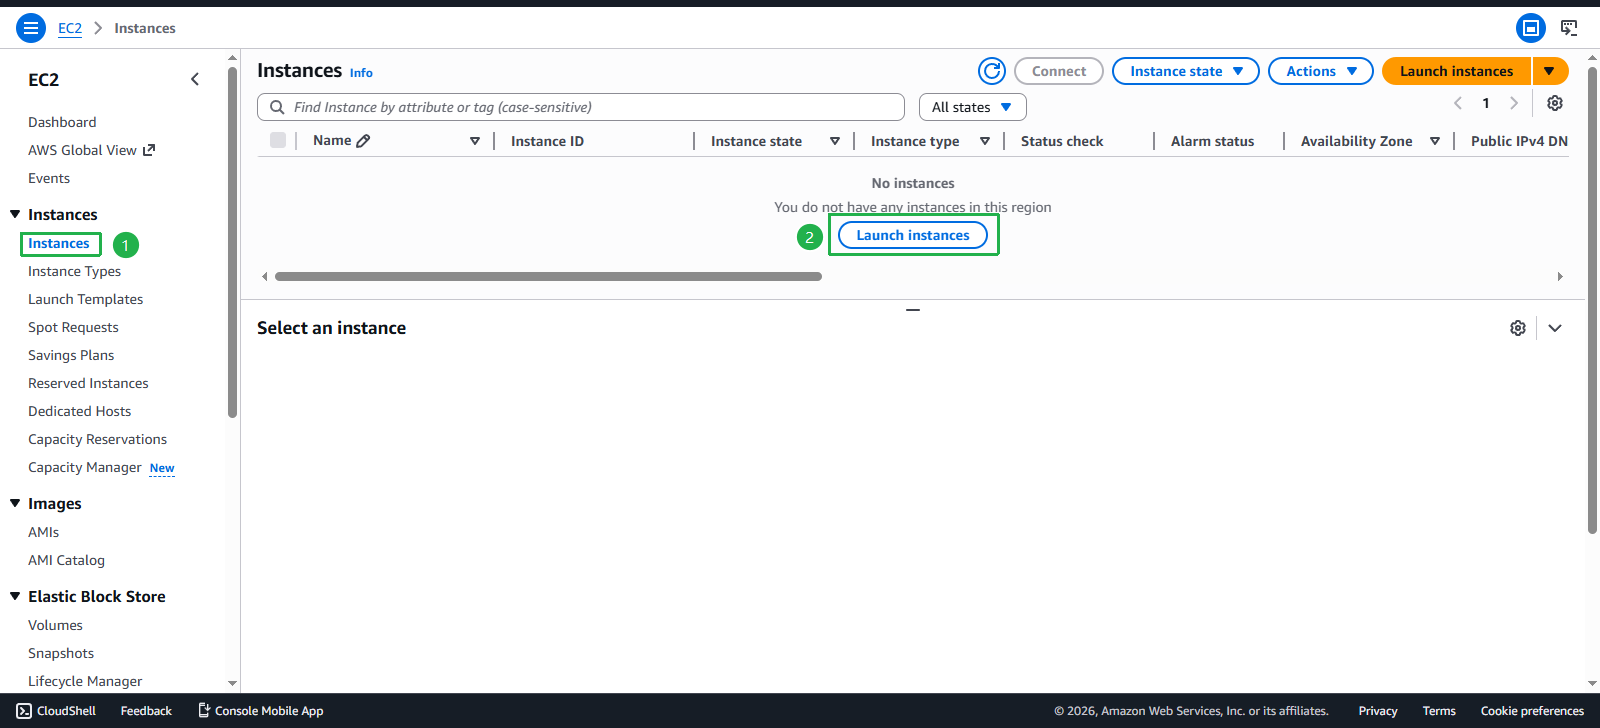This screenshot has width=1600, height=728.
Task: Open AMIs in the sidebar
Action: (x=43, y=532)
